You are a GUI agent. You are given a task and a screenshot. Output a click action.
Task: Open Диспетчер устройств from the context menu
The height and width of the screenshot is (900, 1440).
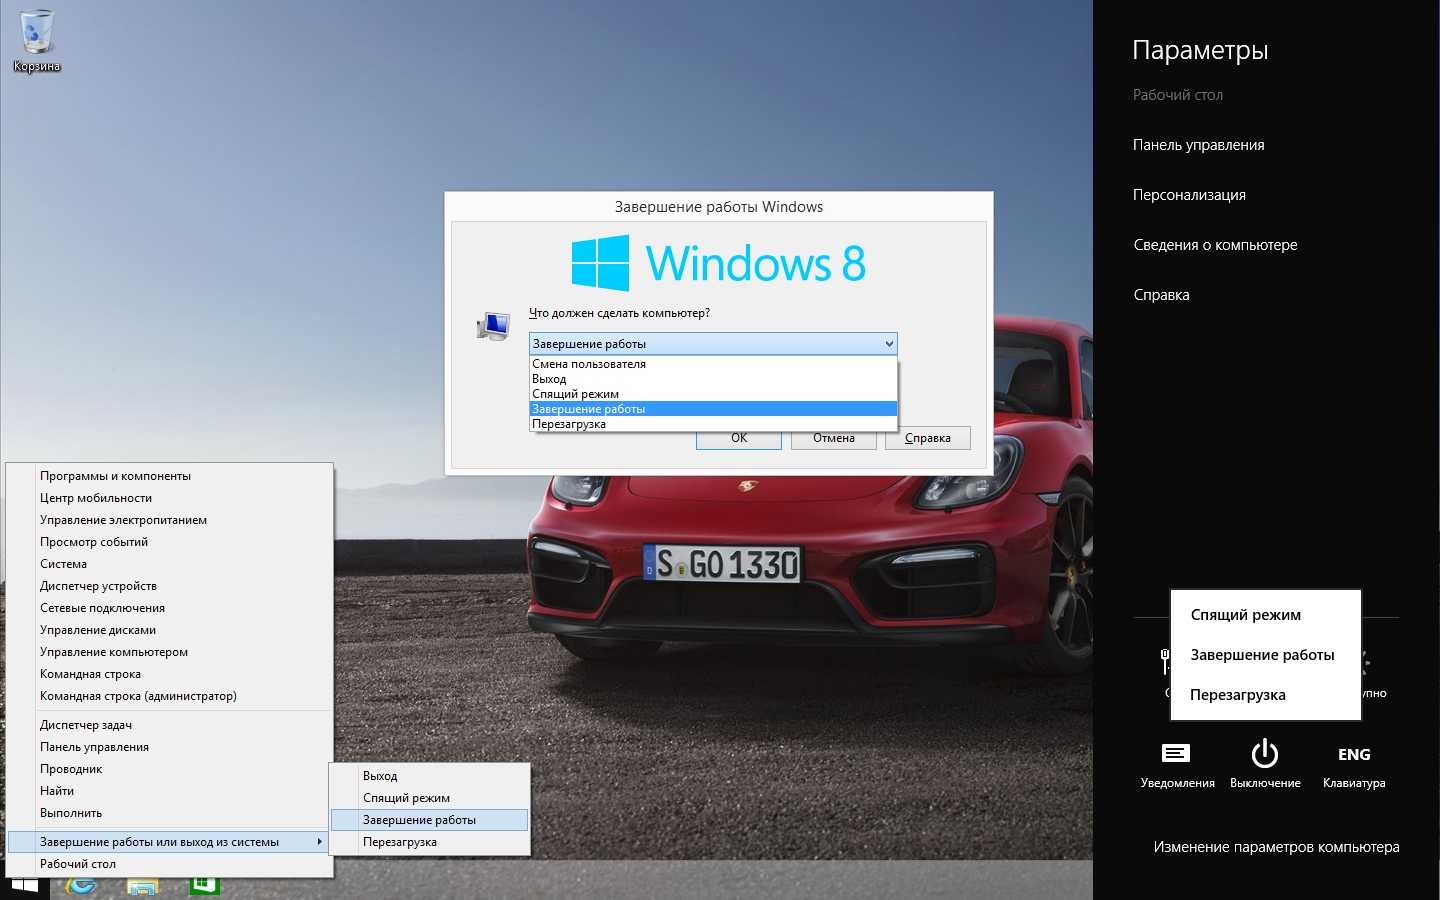(x=98, y=586)
